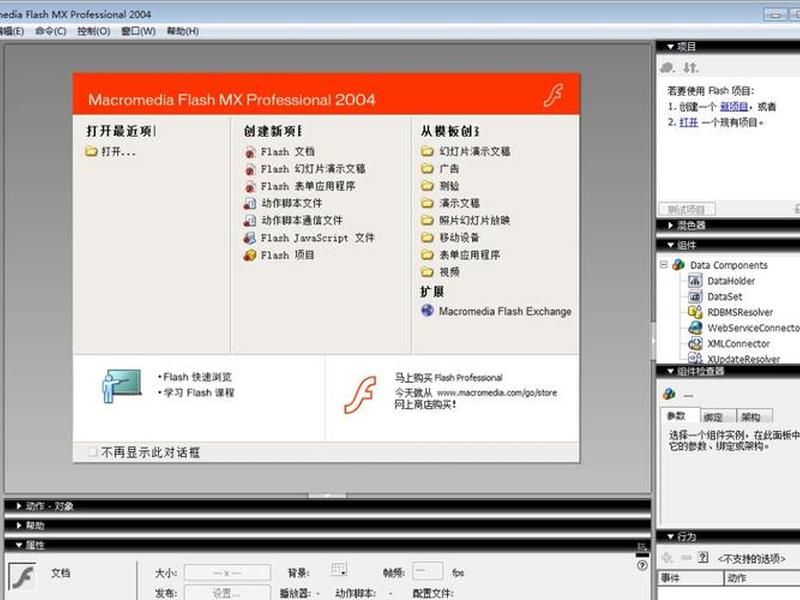Open the 命令(C) menu
800x600 pixels.
coord(51,31)
